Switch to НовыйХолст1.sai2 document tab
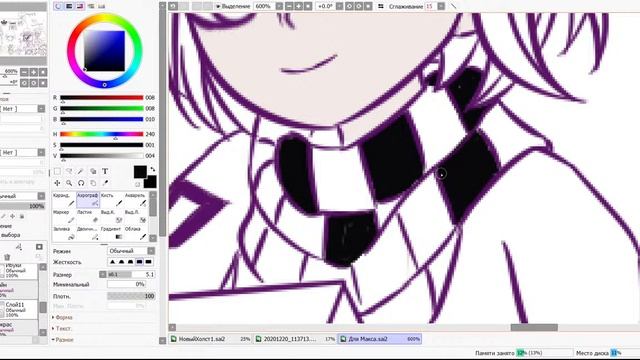 click(x=211, y=339)
